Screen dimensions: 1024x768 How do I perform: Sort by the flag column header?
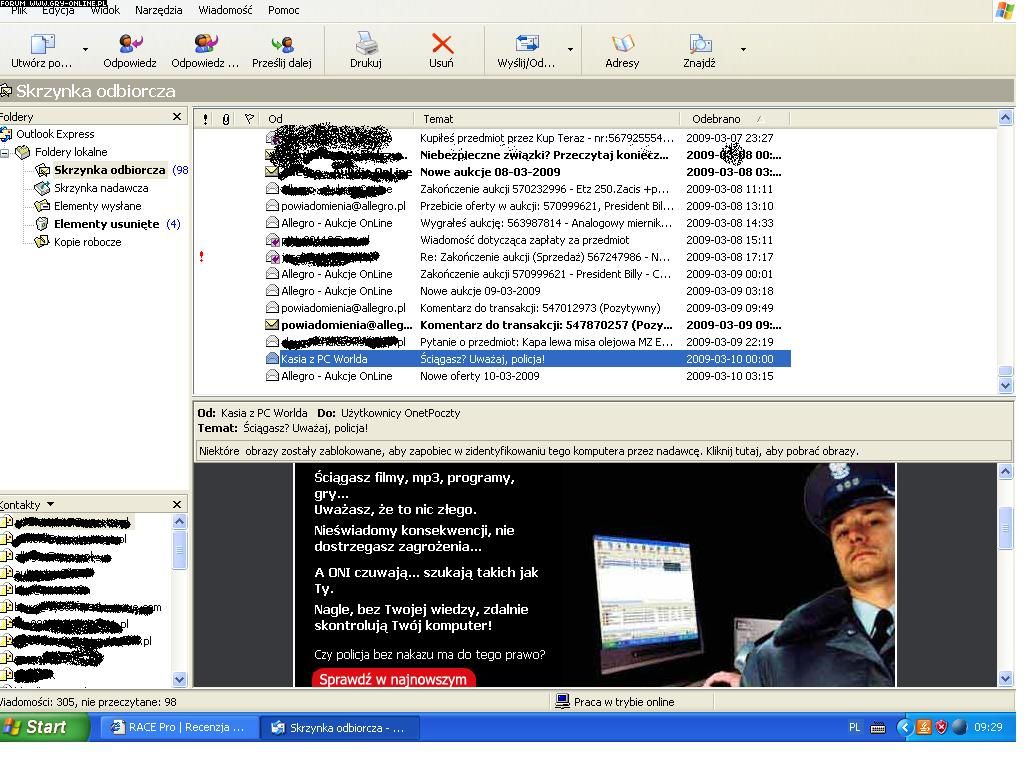pos(249,119)
